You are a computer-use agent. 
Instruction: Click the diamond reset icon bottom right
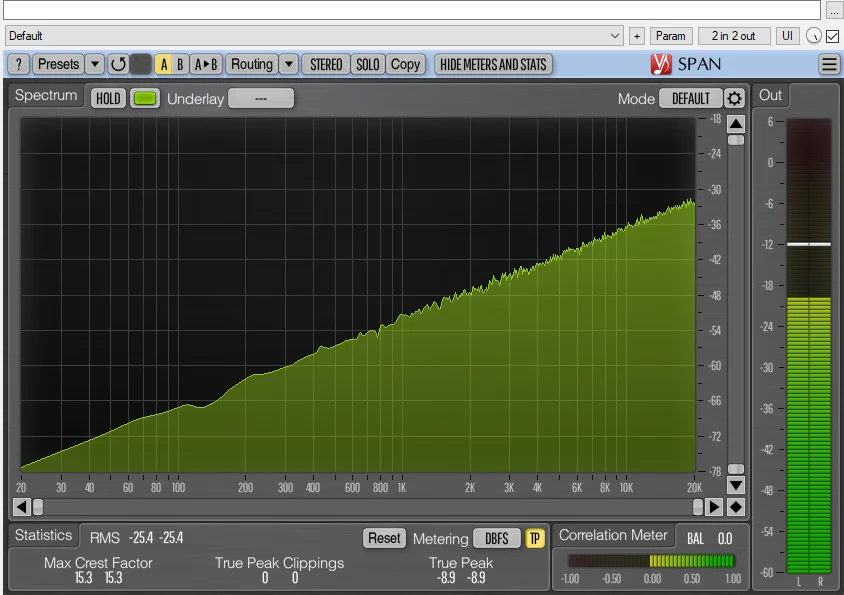coord(735,507)
